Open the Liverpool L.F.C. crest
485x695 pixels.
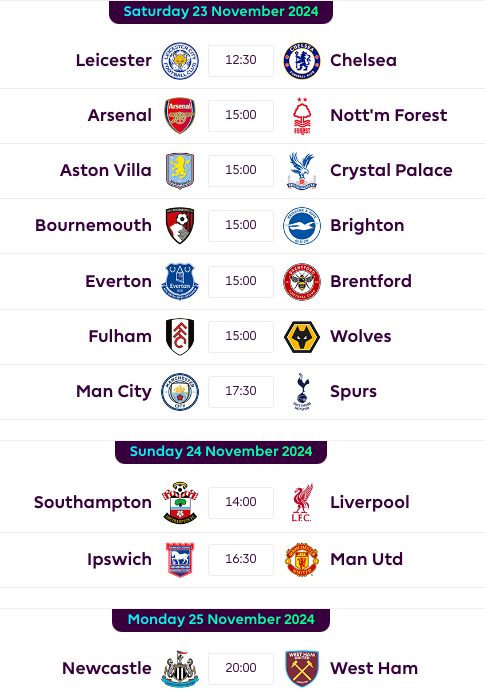(302, 502)
